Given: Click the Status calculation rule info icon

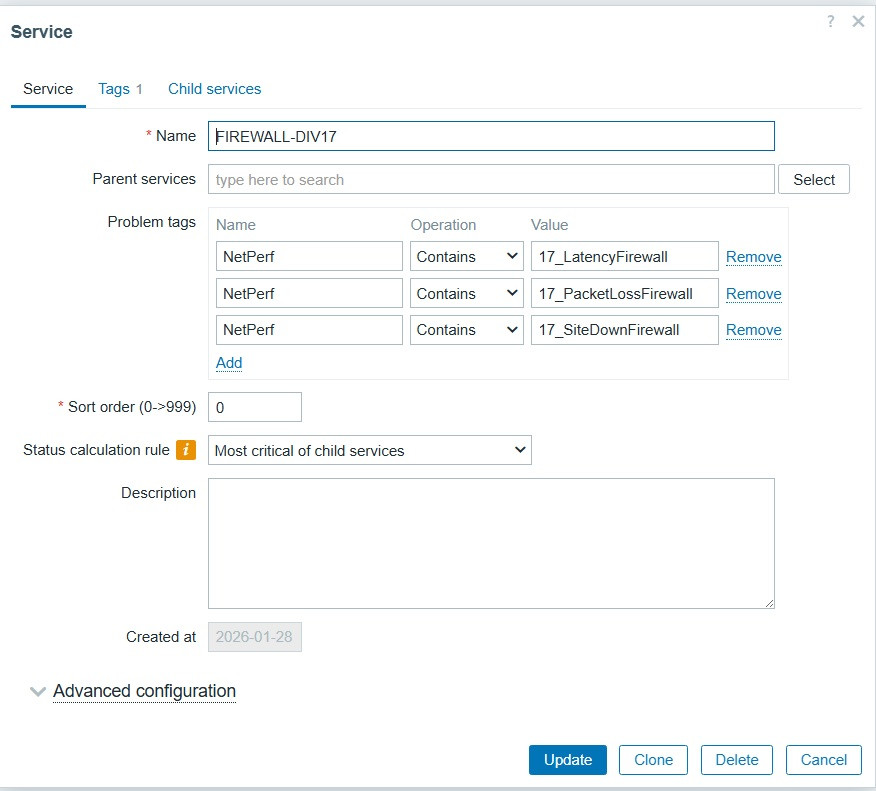Looking at the screenshot, I should [185, 450].
